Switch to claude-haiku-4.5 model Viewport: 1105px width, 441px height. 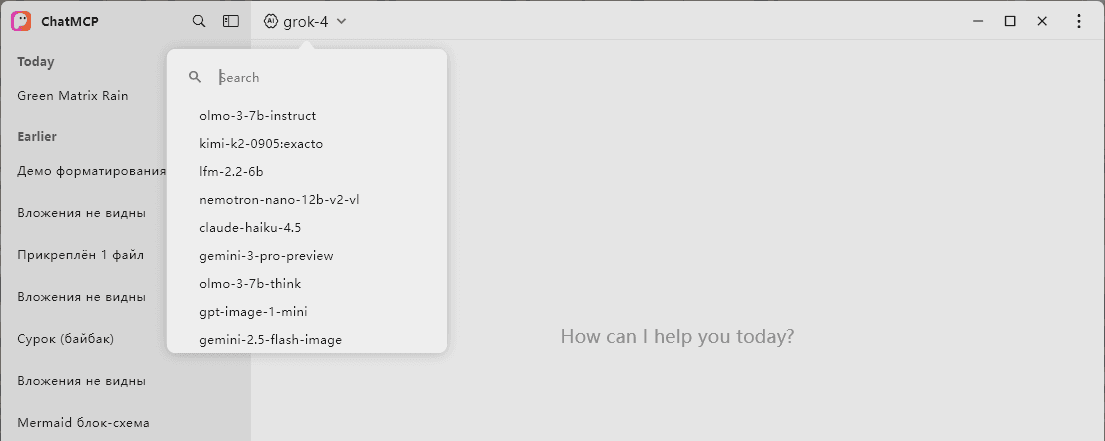coord(250,228)
